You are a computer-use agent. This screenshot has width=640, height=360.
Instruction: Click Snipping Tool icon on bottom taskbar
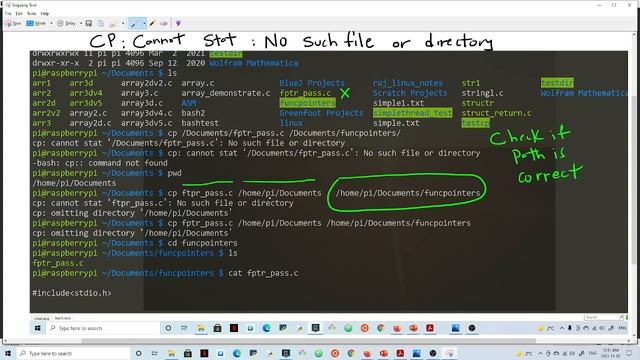(x=449, y=353)
